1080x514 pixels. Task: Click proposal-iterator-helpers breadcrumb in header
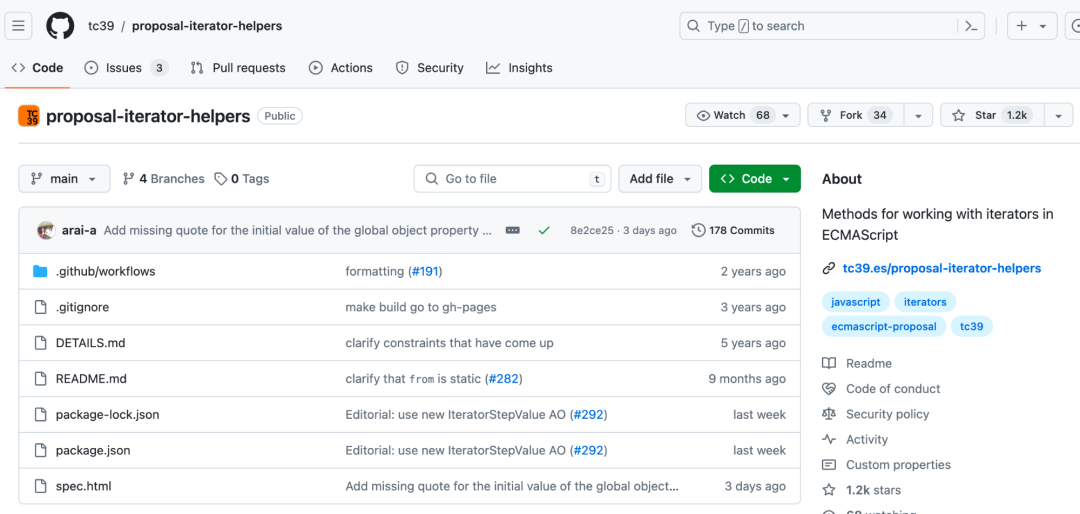tap(207, 26)
